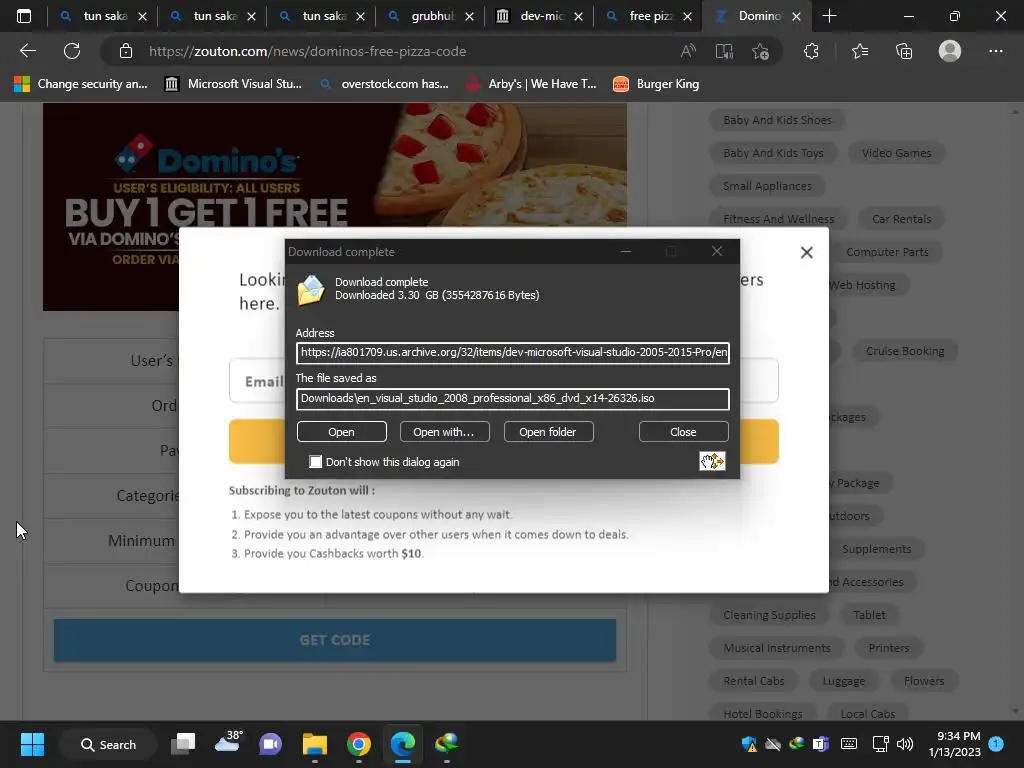Open Burger King bookmark
Screen dimensions: 1024x768
tap(656, 84)
